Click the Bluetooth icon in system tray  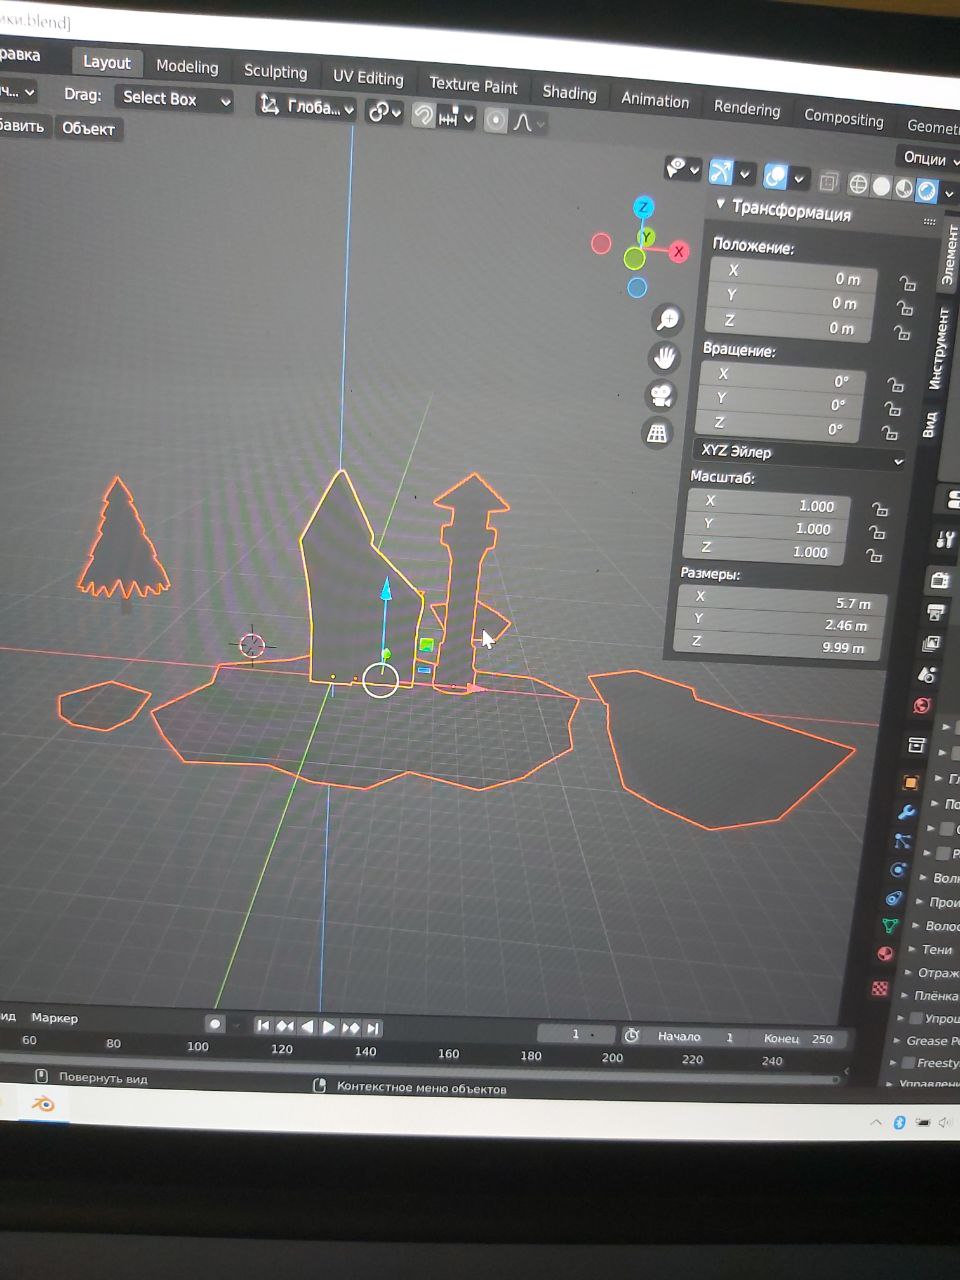898,1123
